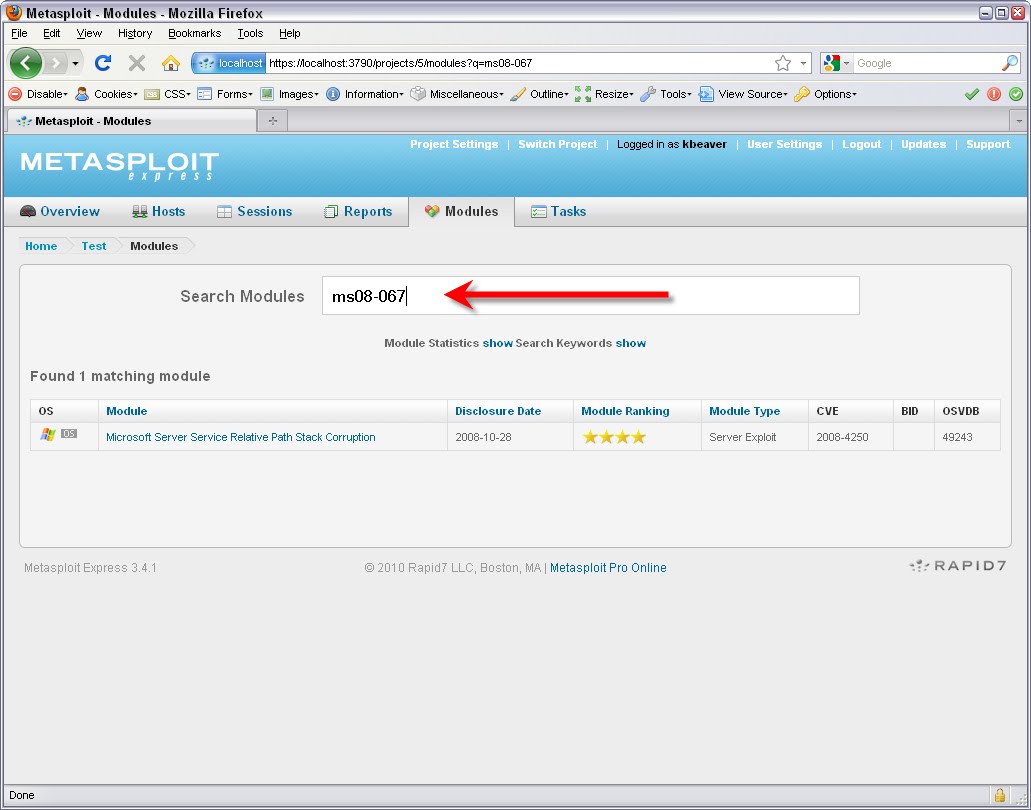This screenshot has width=1031, height=810.
Task: Open the Updates link
Action: point(923,144)
